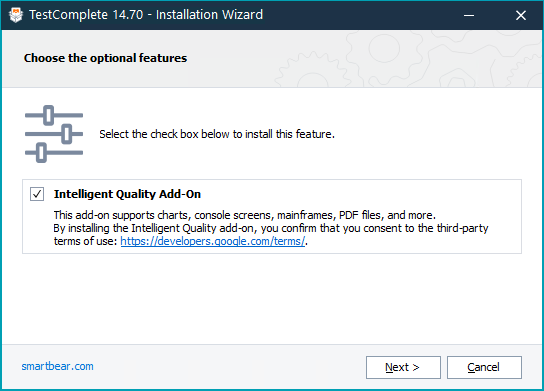Open the developers.google.com terms link
The width and height of the screenshot is (544, 391).
pos(213,241)
